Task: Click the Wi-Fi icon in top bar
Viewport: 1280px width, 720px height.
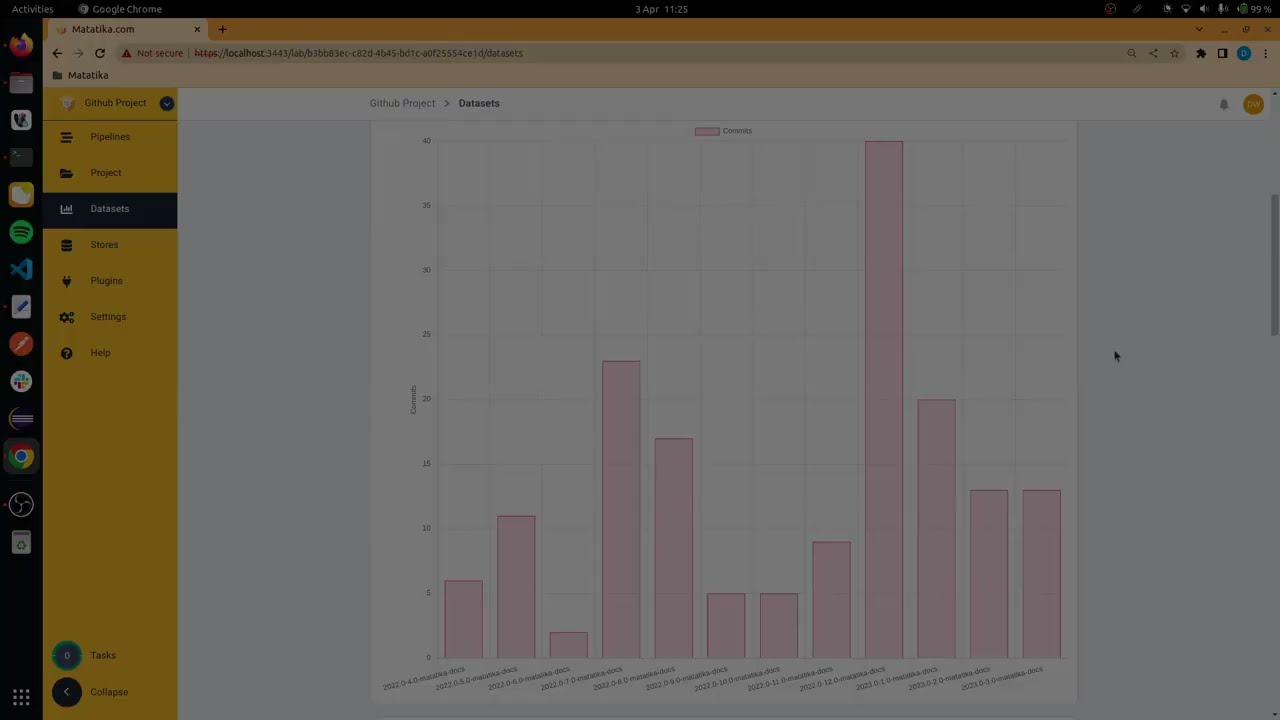Action: (x=1186, y=9)
